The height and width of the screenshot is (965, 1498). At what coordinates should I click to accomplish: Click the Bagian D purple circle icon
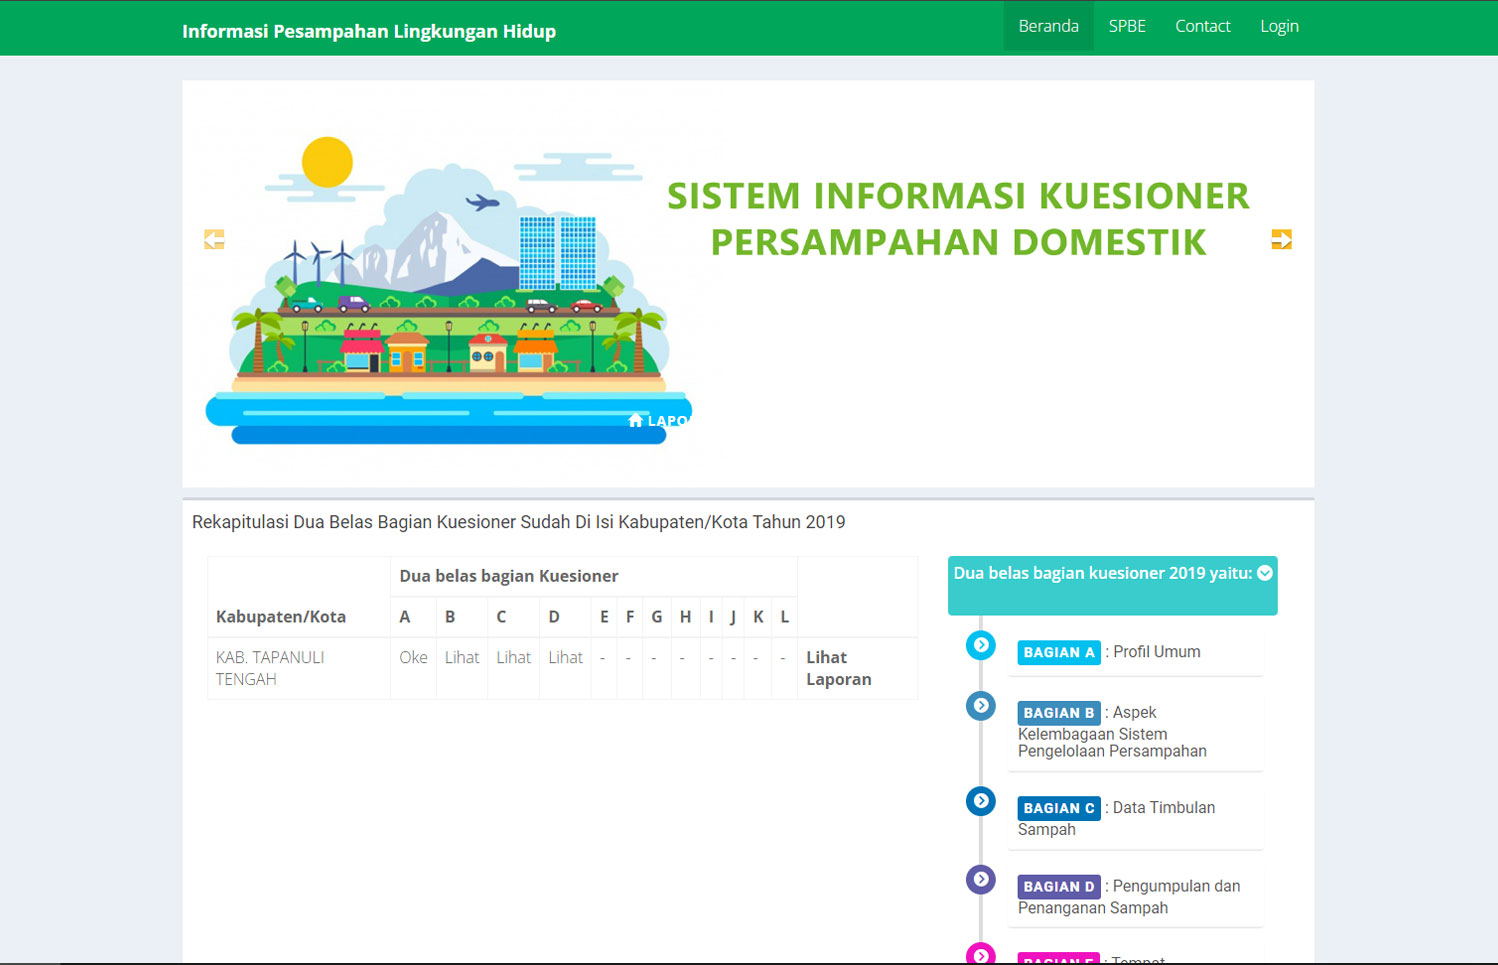(980, 879)
